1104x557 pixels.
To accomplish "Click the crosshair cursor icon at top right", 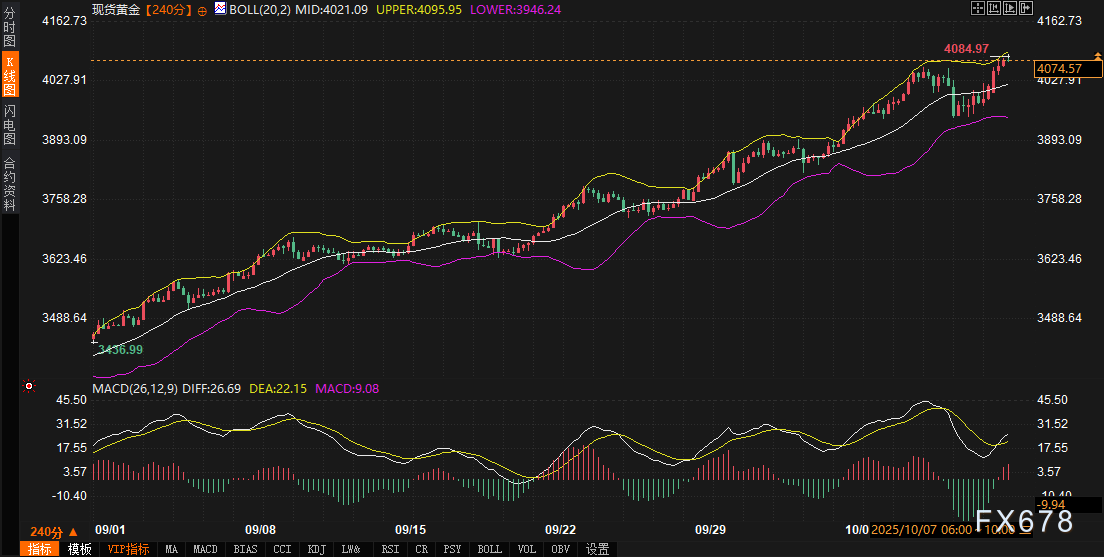I will (x=977, y=9).
